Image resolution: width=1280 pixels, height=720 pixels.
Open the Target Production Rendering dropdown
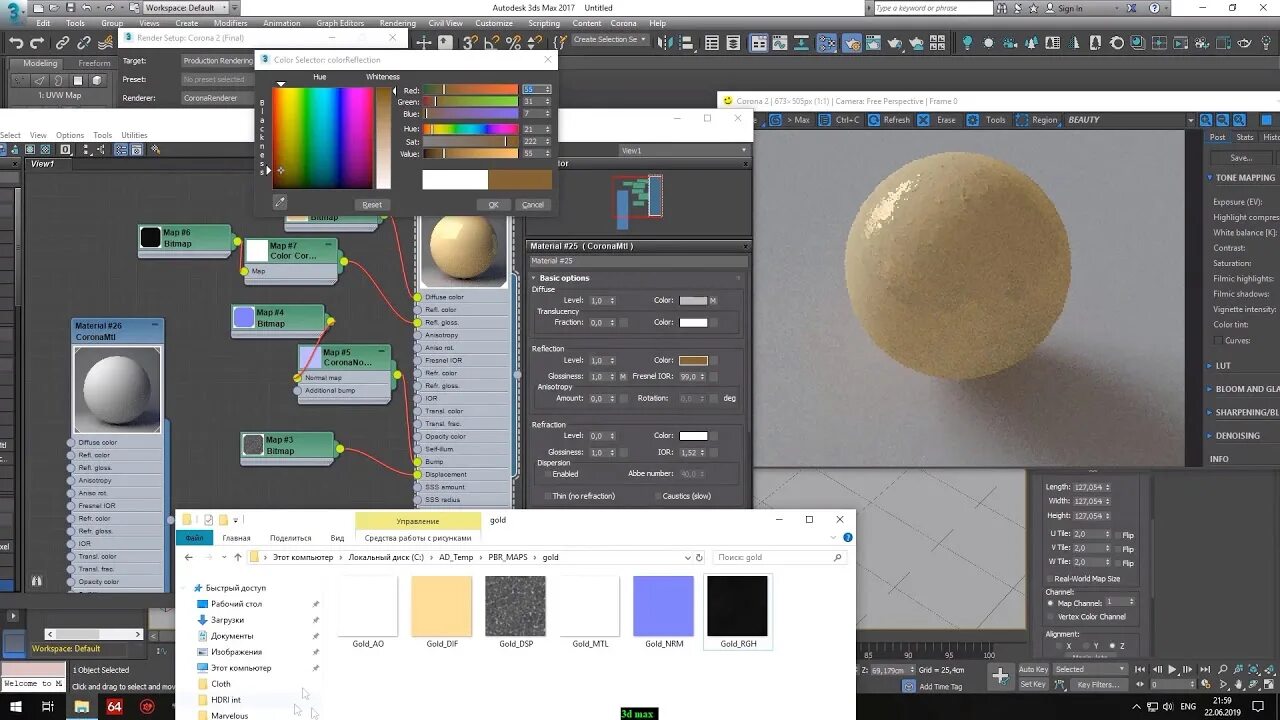click(x=217, y=61)
